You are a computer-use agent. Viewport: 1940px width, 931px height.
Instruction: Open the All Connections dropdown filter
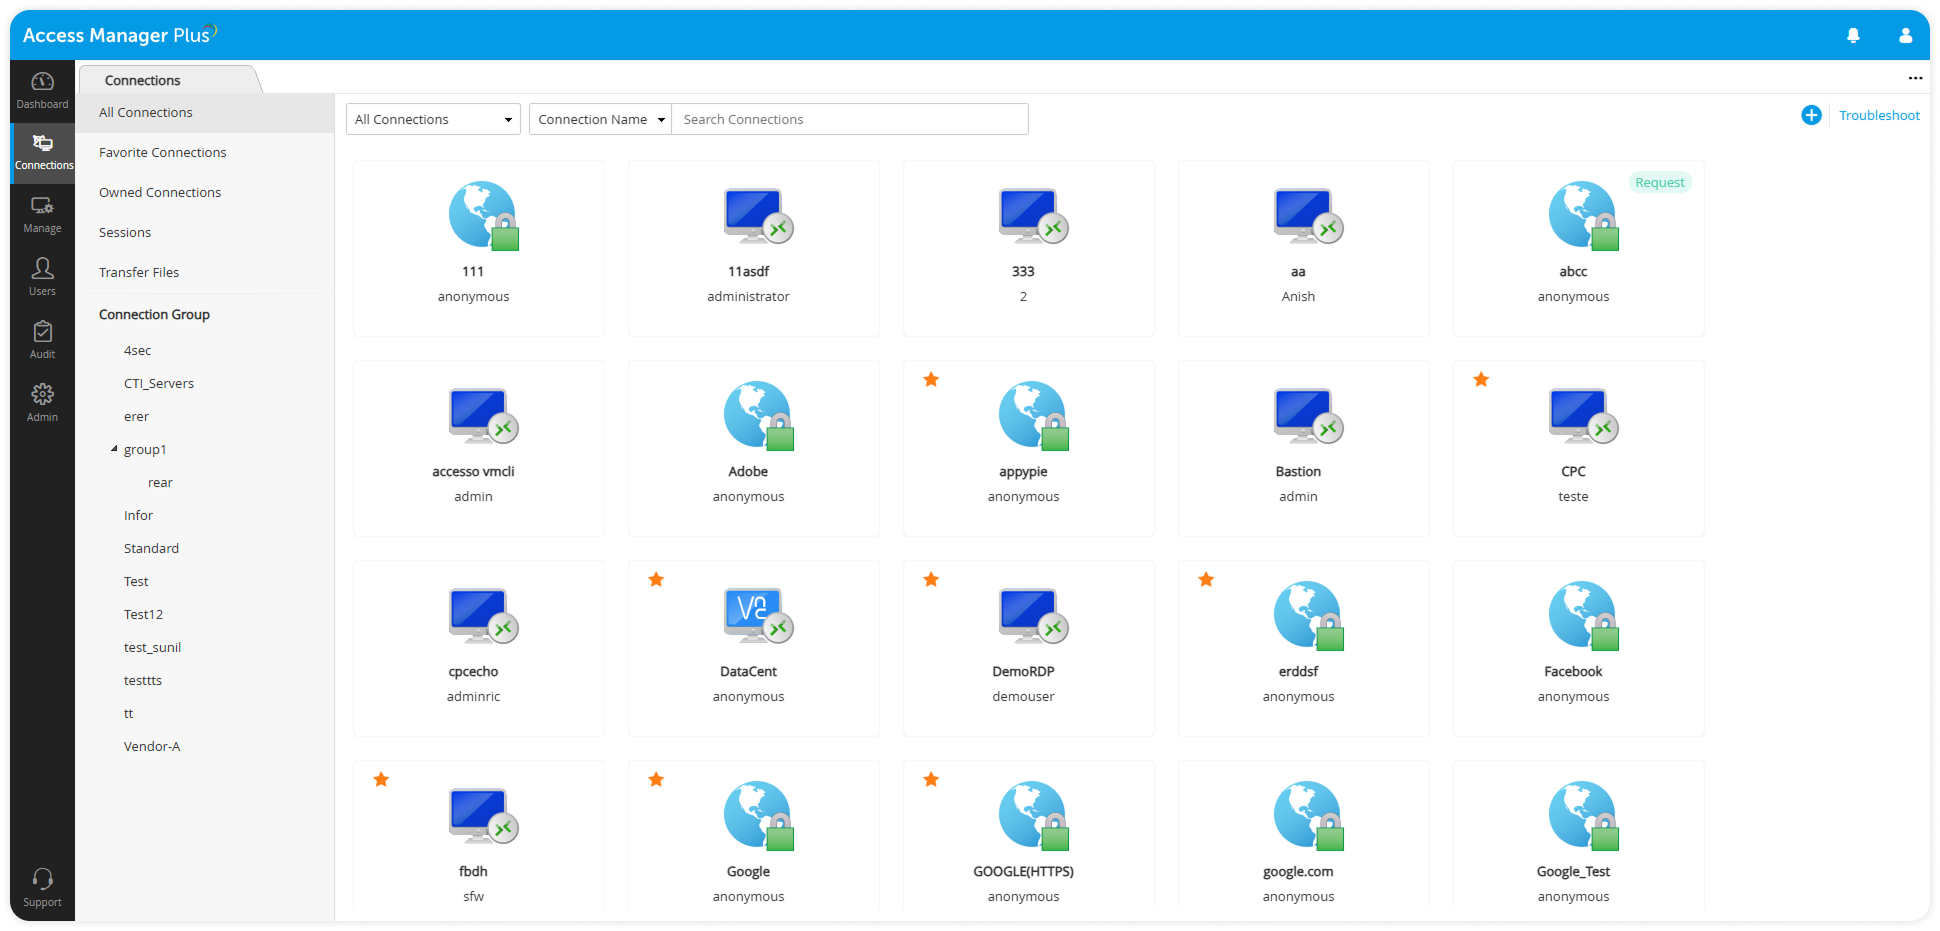tap(433, 119)
